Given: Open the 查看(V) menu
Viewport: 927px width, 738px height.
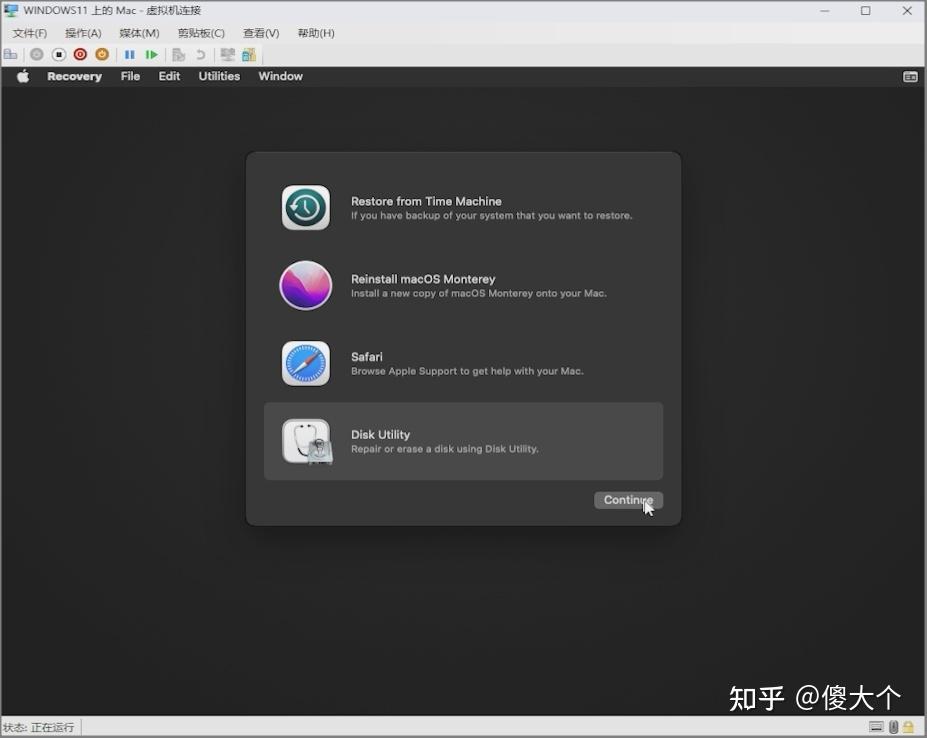Looking at the screenshot, I should [261, 33].
